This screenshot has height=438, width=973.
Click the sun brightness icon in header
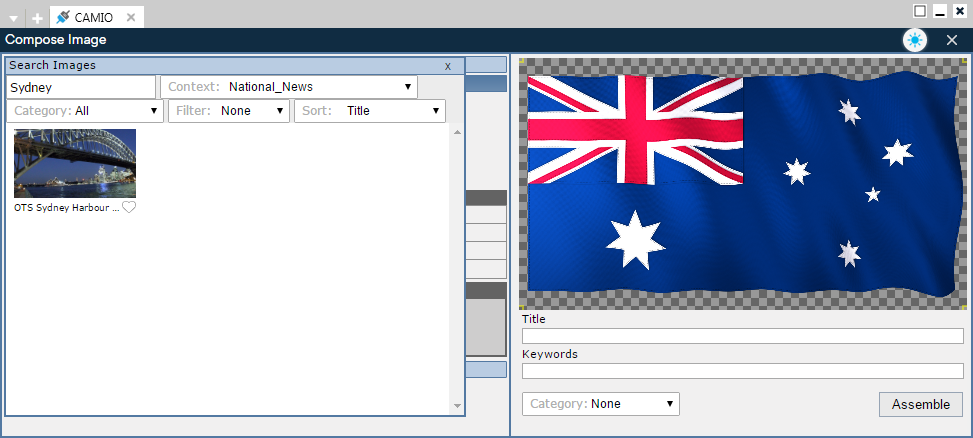[x=914, y=40]
